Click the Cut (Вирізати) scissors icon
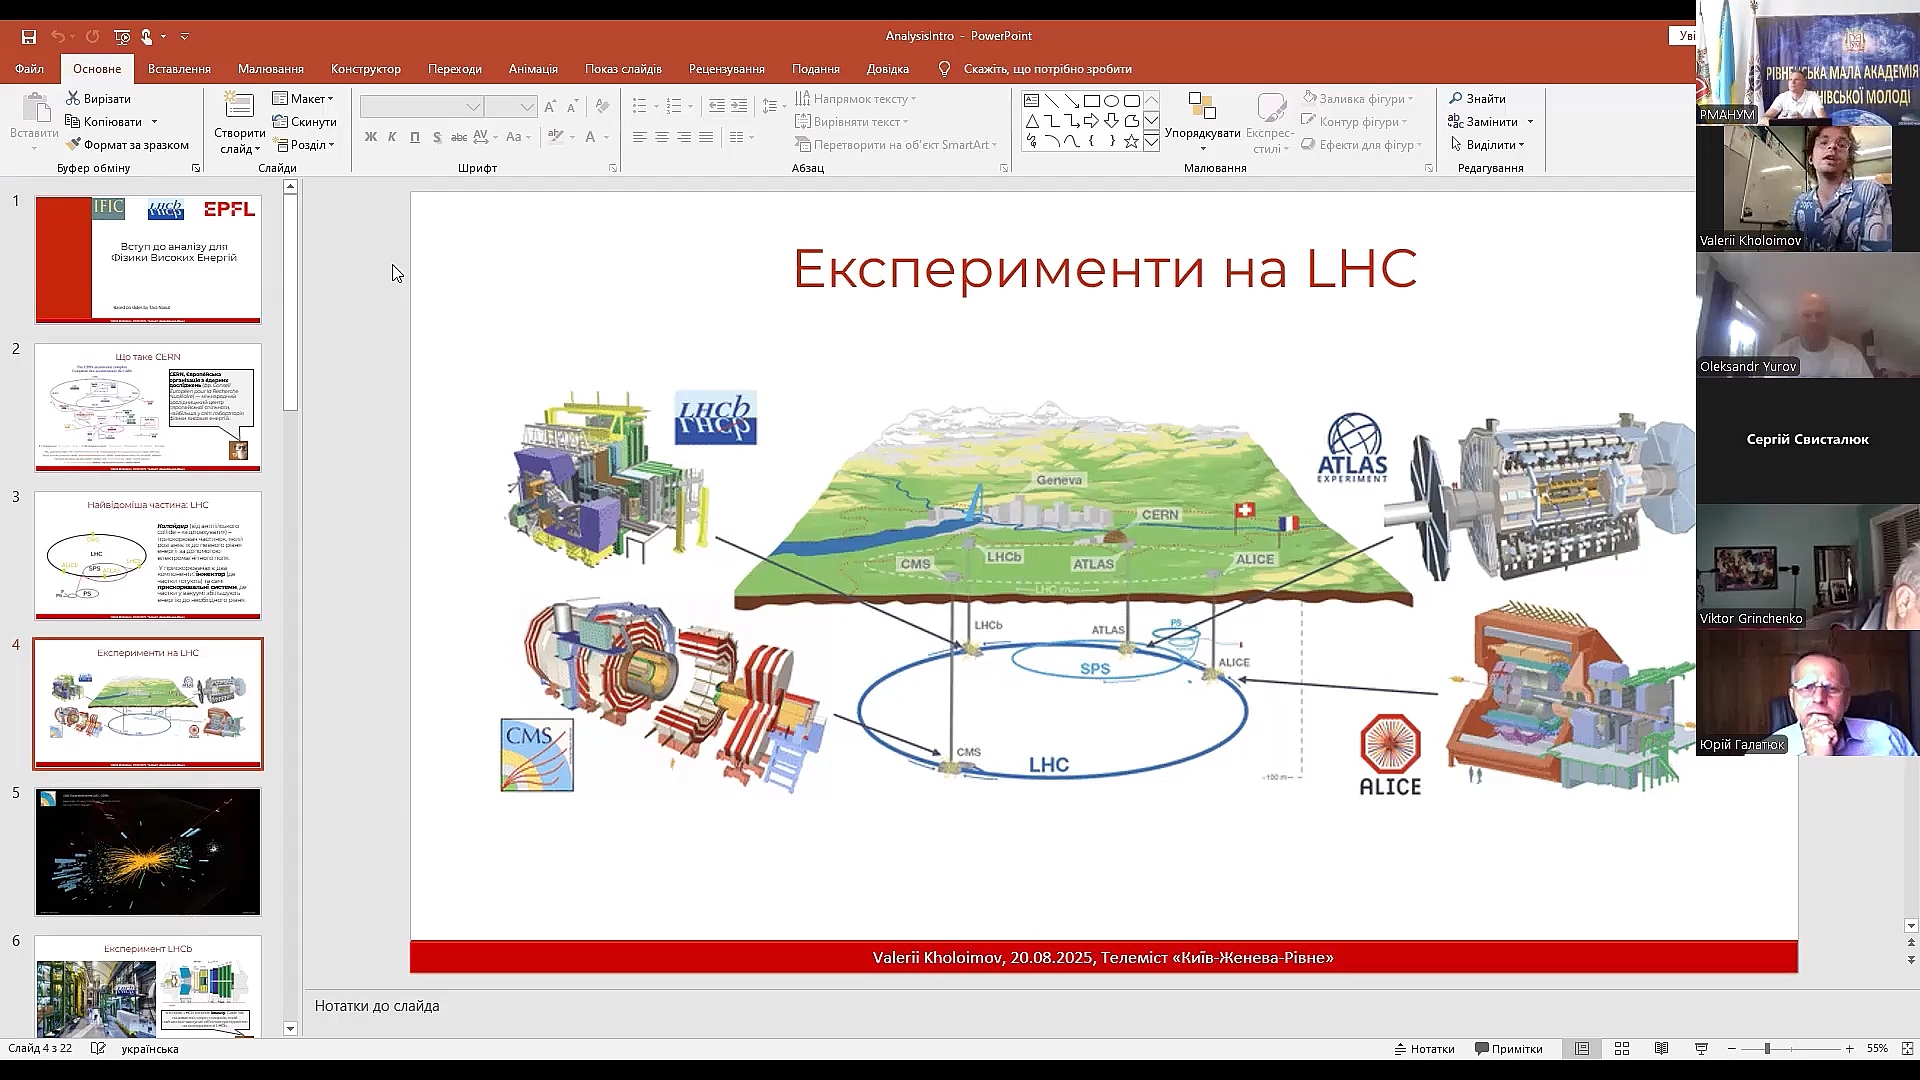 click(74, 99)
